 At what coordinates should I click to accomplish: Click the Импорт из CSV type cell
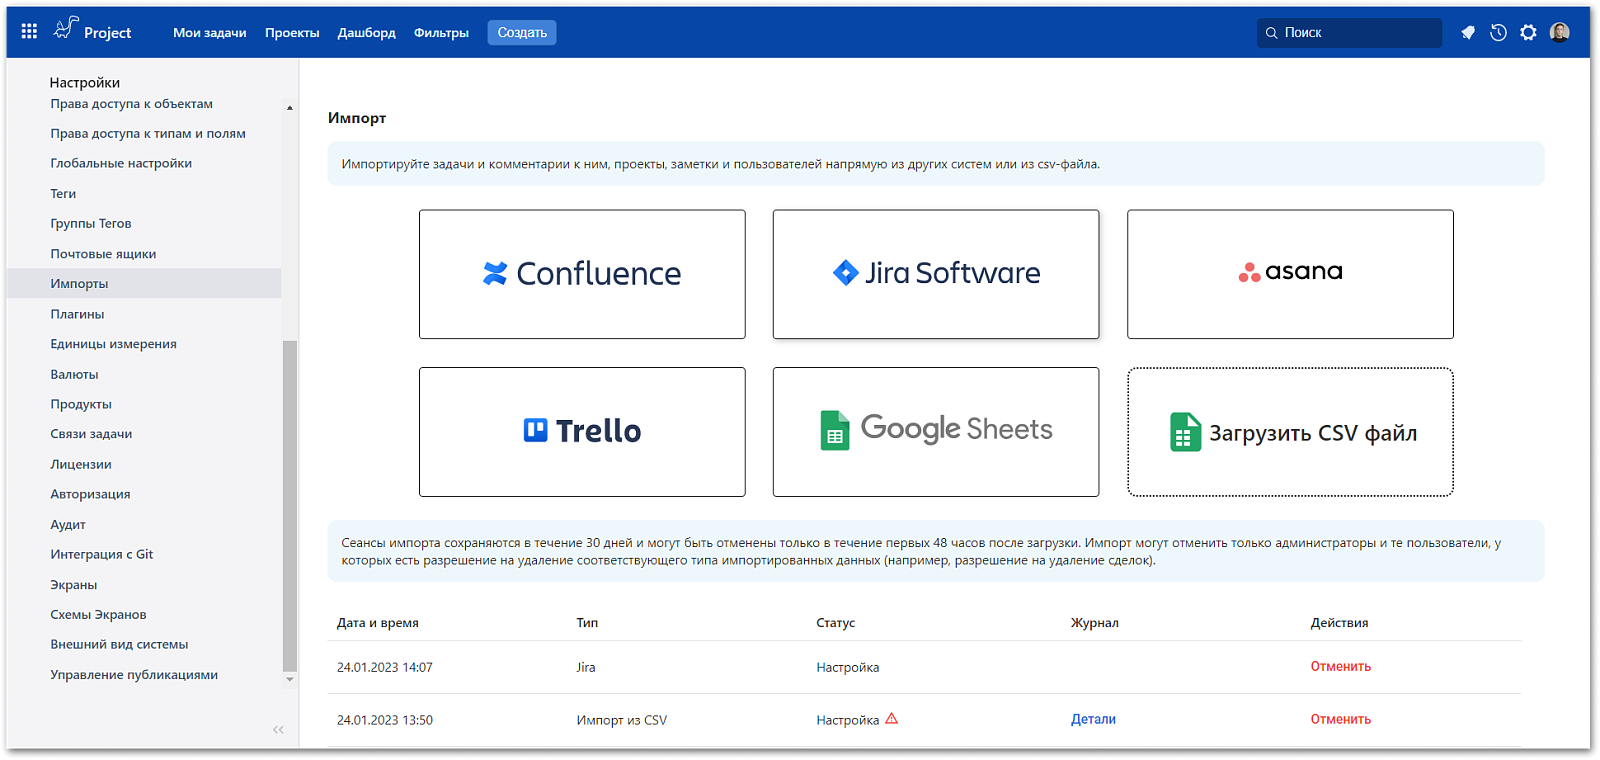(622, 720)
